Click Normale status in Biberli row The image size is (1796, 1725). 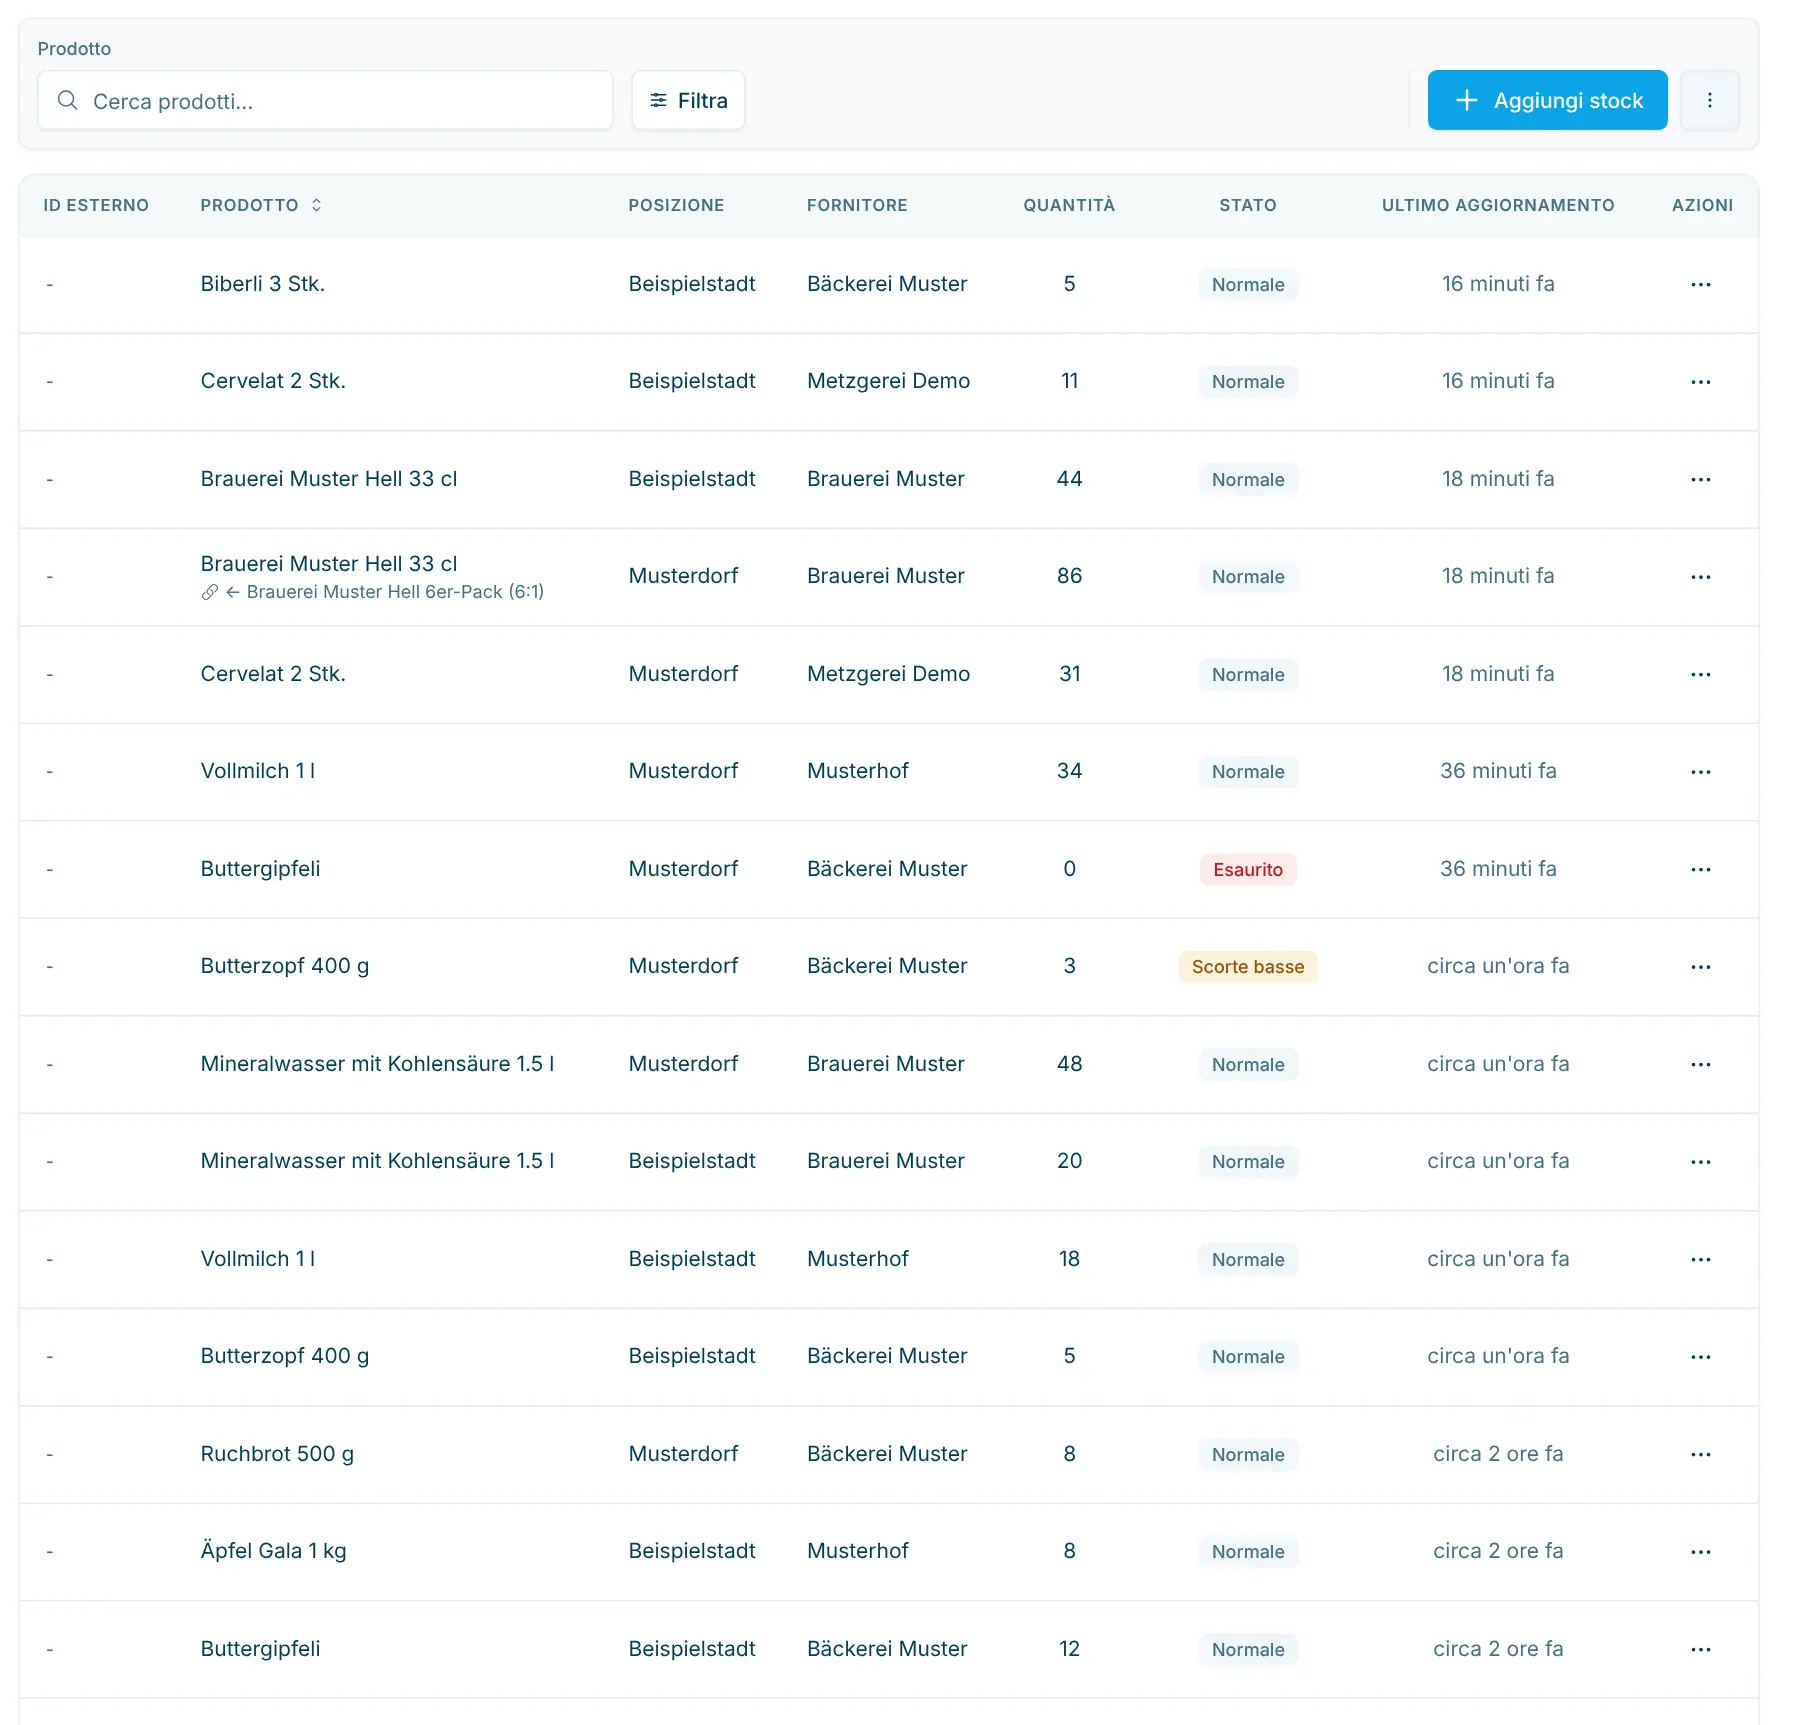[1247, 285]
